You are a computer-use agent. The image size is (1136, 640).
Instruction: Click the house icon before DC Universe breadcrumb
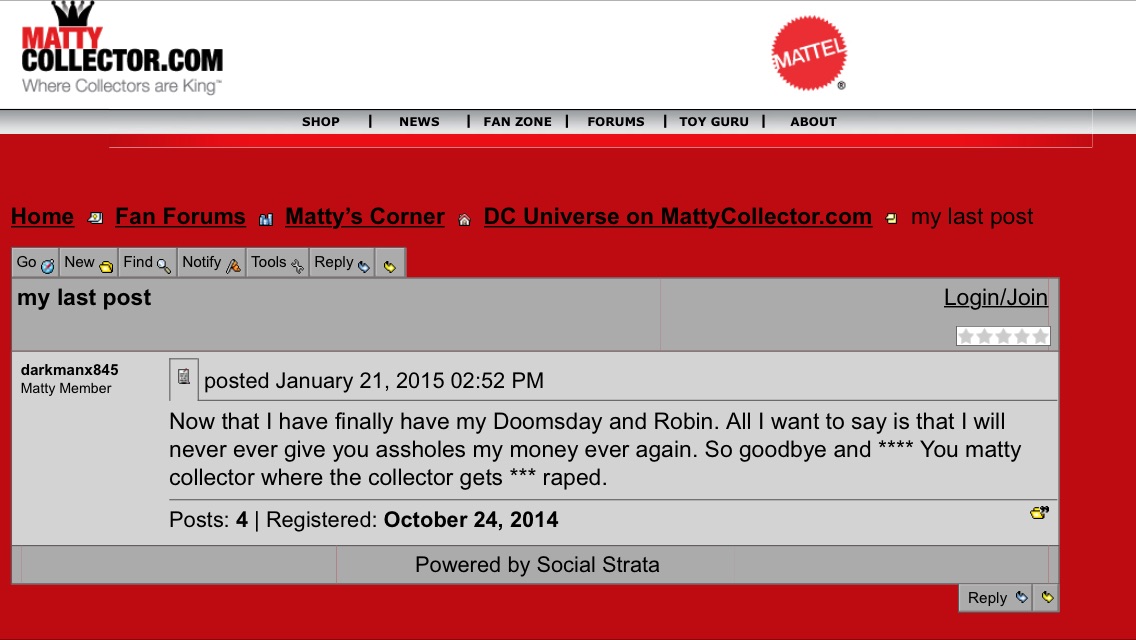coord(464,220)
